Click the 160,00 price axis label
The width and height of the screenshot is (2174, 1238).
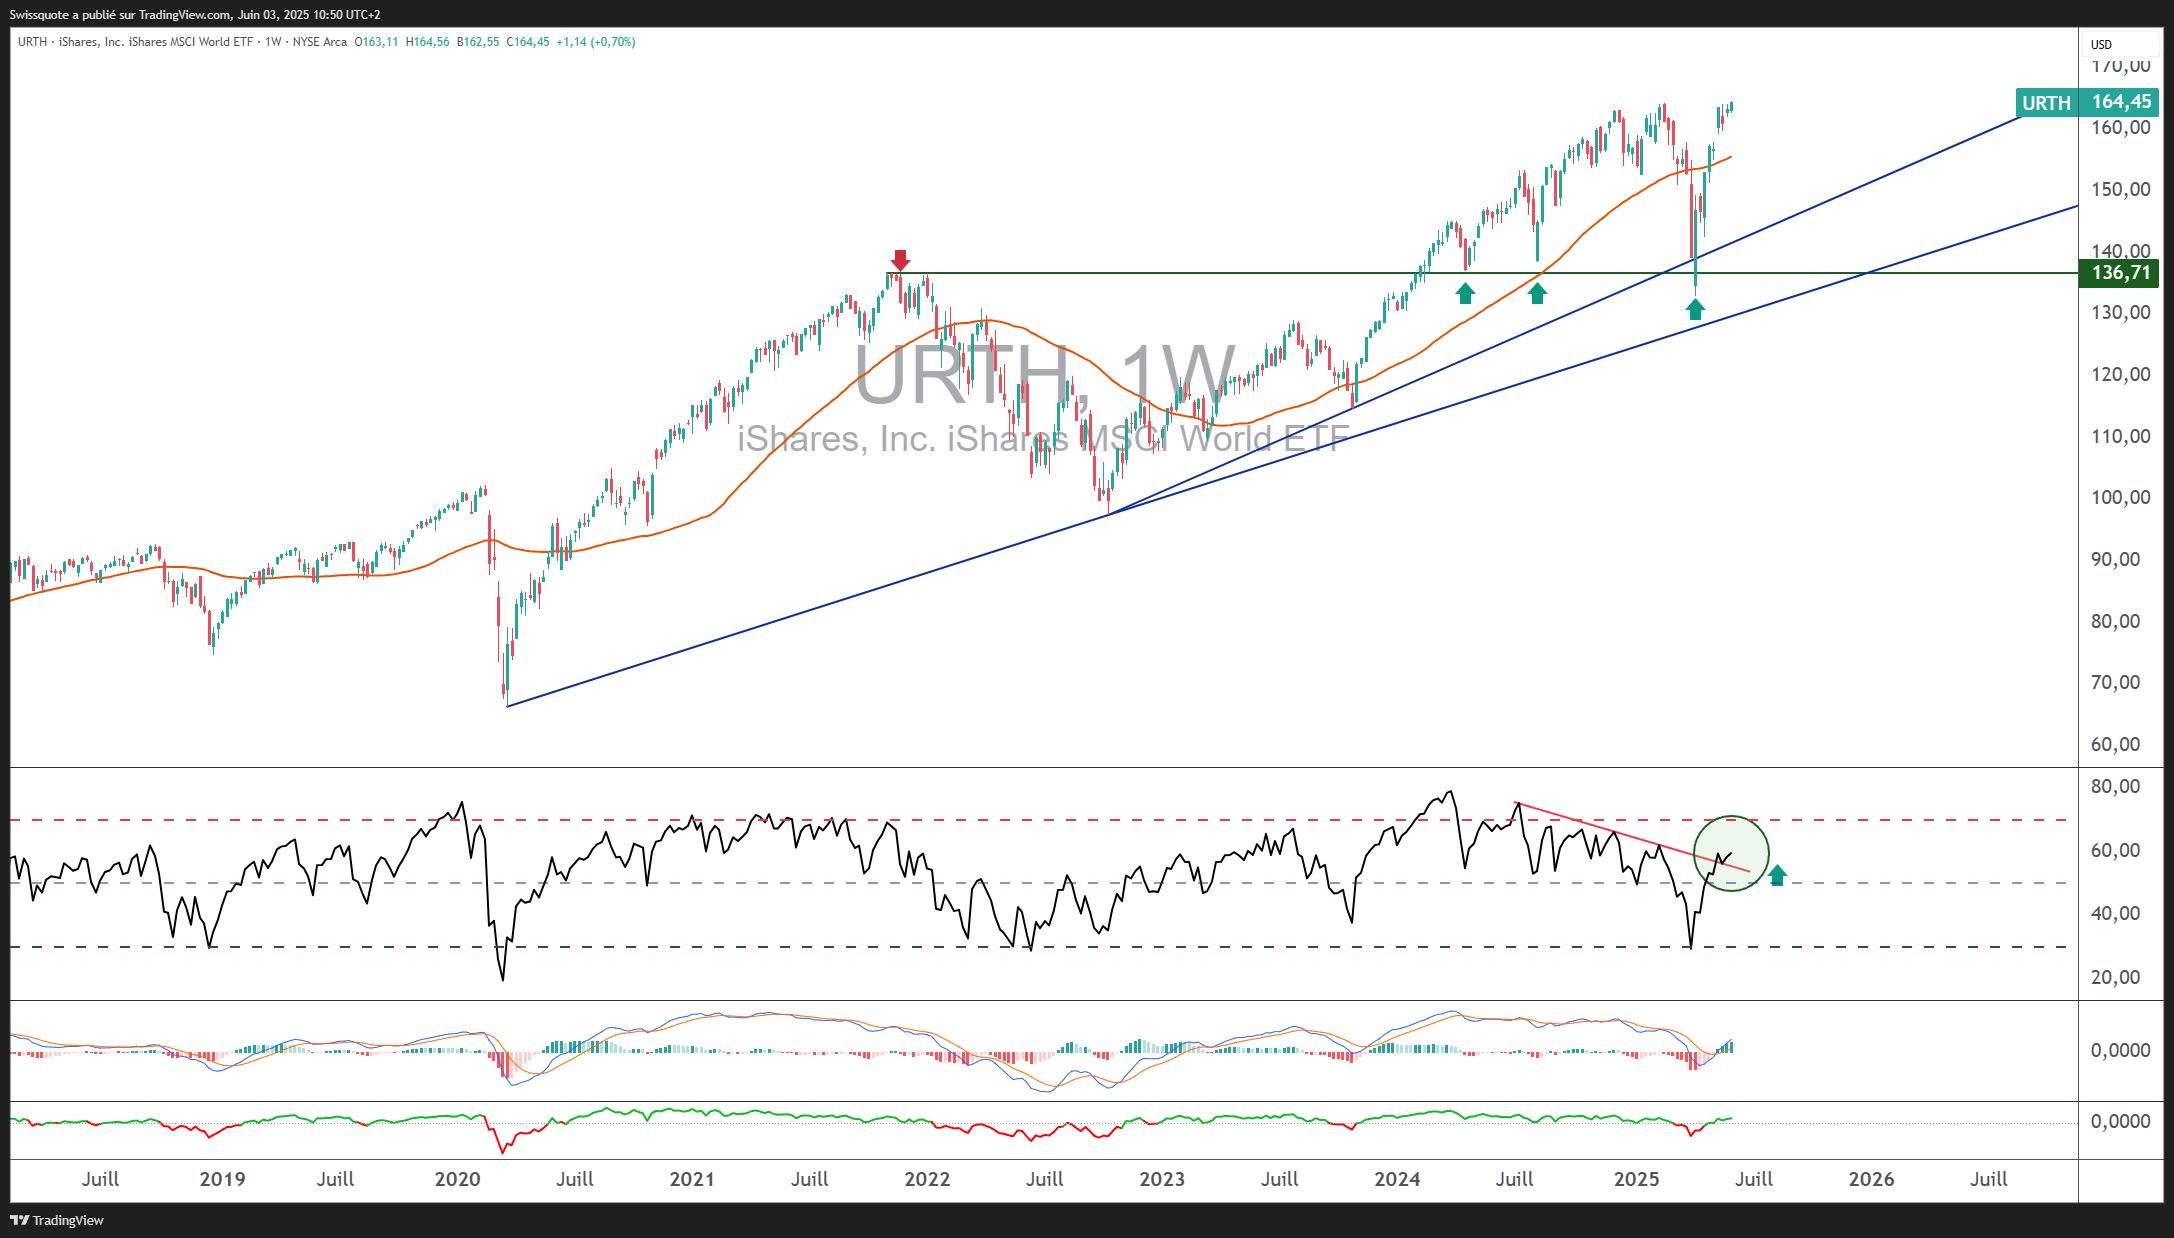2120,128
